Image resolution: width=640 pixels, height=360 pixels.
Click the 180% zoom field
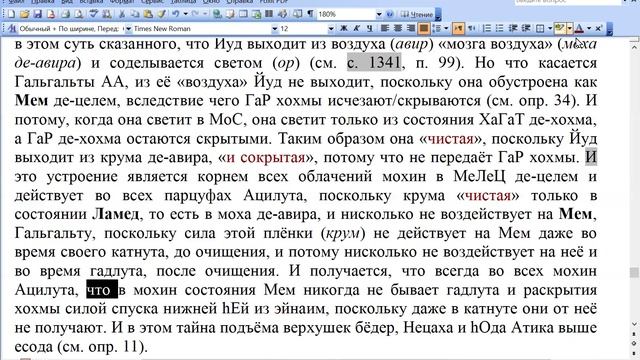point(347,14)
